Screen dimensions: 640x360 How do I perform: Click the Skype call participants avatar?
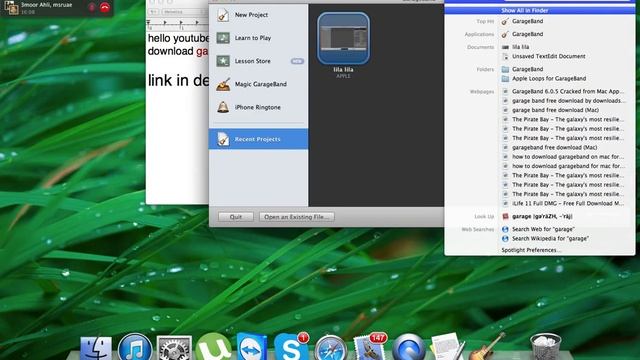(11, 8)
